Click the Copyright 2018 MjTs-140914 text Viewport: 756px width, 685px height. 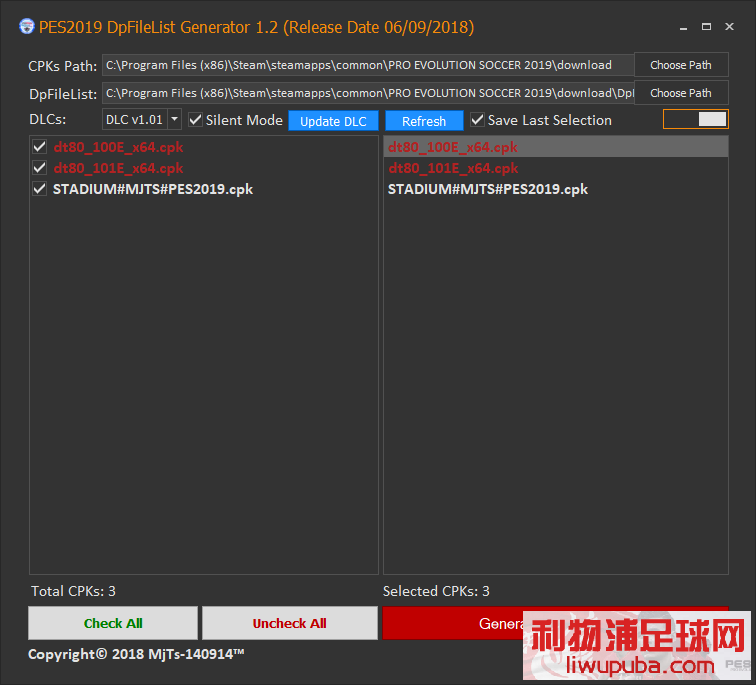click(x=136, y=654)
